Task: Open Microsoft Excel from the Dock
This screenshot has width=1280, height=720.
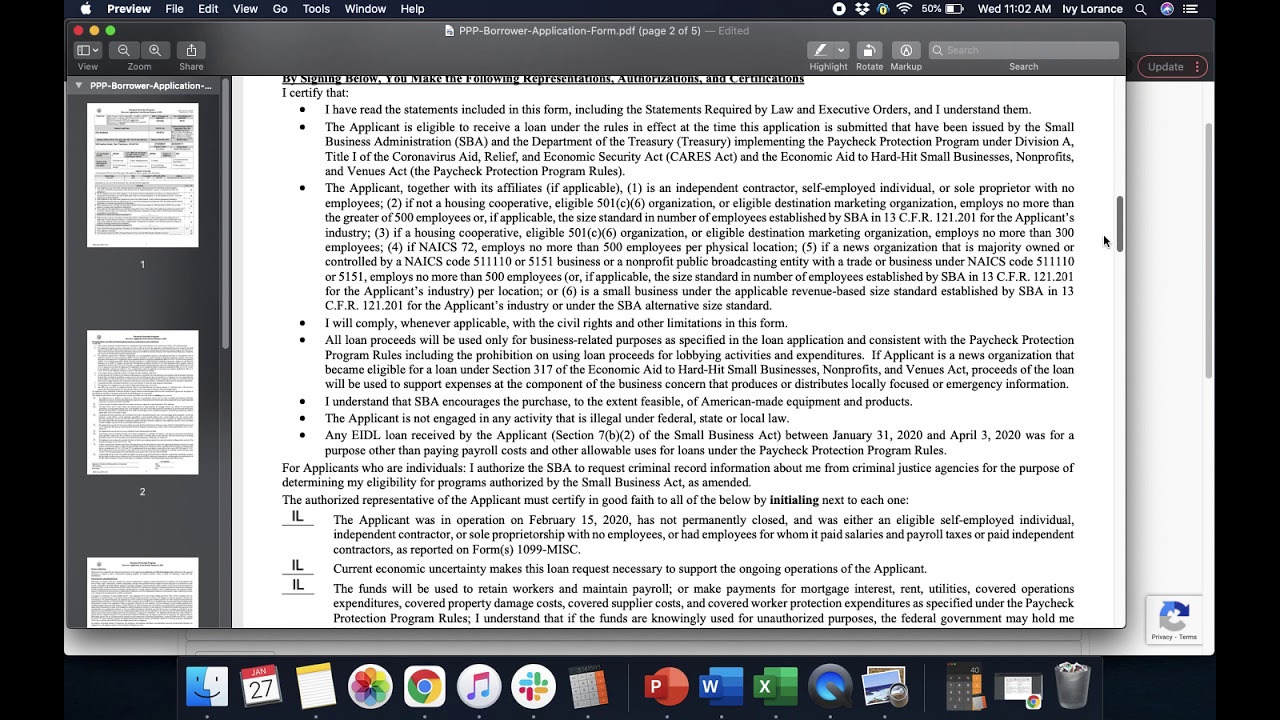Action: pos(776,687)
